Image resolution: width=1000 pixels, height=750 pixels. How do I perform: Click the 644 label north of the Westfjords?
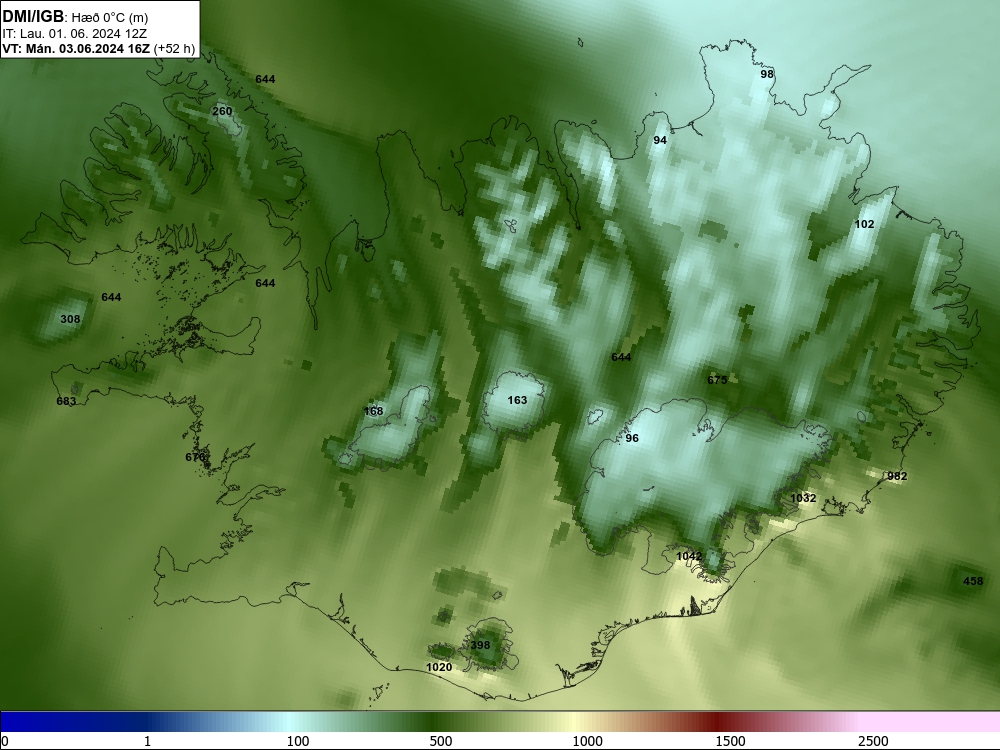coord(265,79)
